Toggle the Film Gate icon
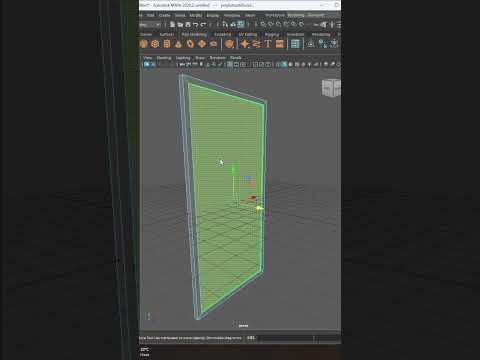Image resolution: width=480 pixels, height=360 pixels. click(236, 64)
